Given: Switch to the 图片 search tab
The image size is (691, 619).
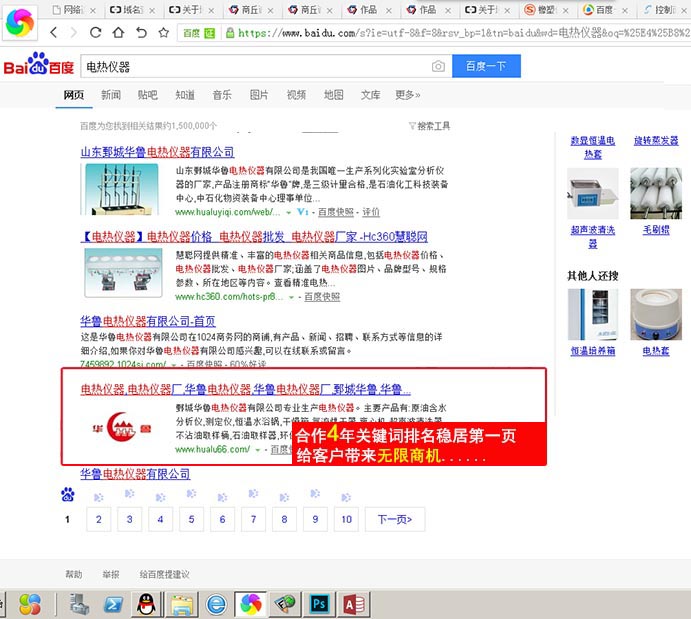Looking at the screenshot, I should (259, 95).
